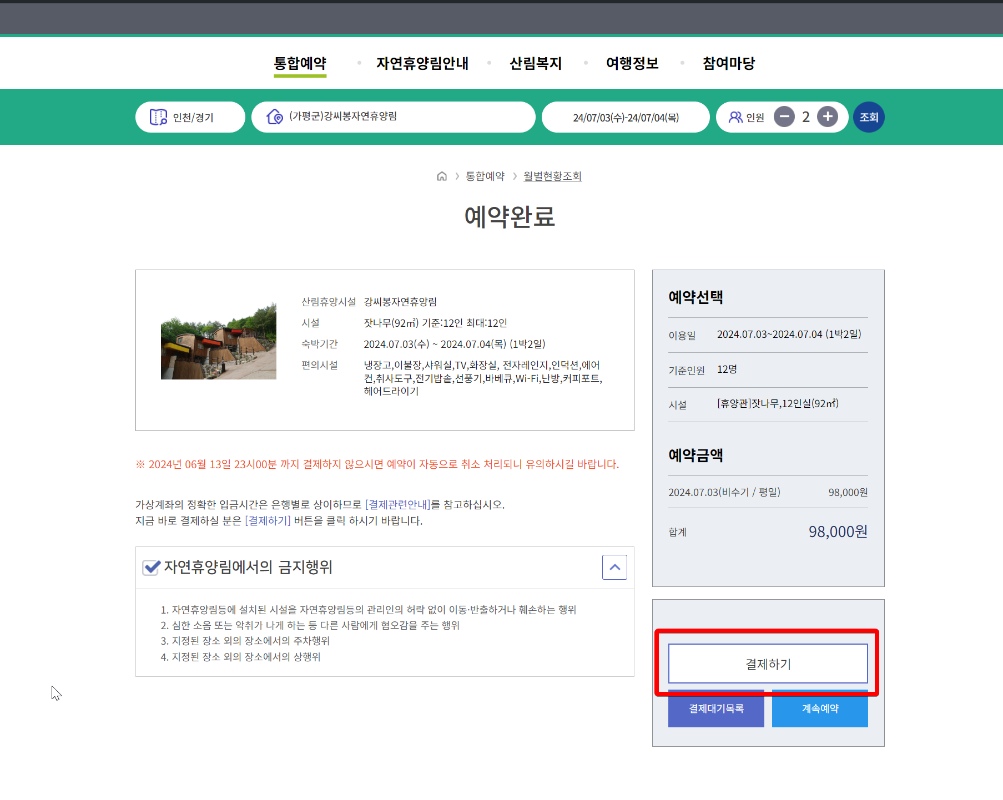Click the map icon beside 인천/경기
Image resolution: width=1003 pixels, height=800 pixels.
[x=156, y=116]
